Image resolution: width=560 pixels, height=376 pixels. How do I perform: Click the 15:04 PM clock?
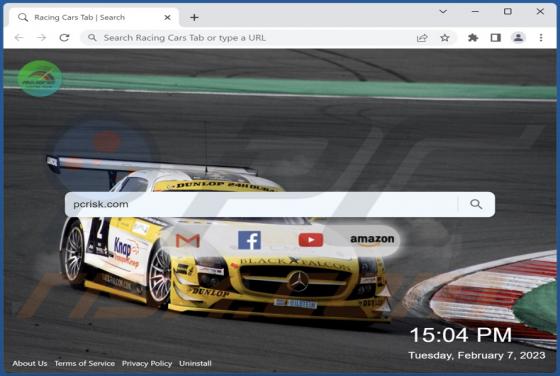pos(461,335)
